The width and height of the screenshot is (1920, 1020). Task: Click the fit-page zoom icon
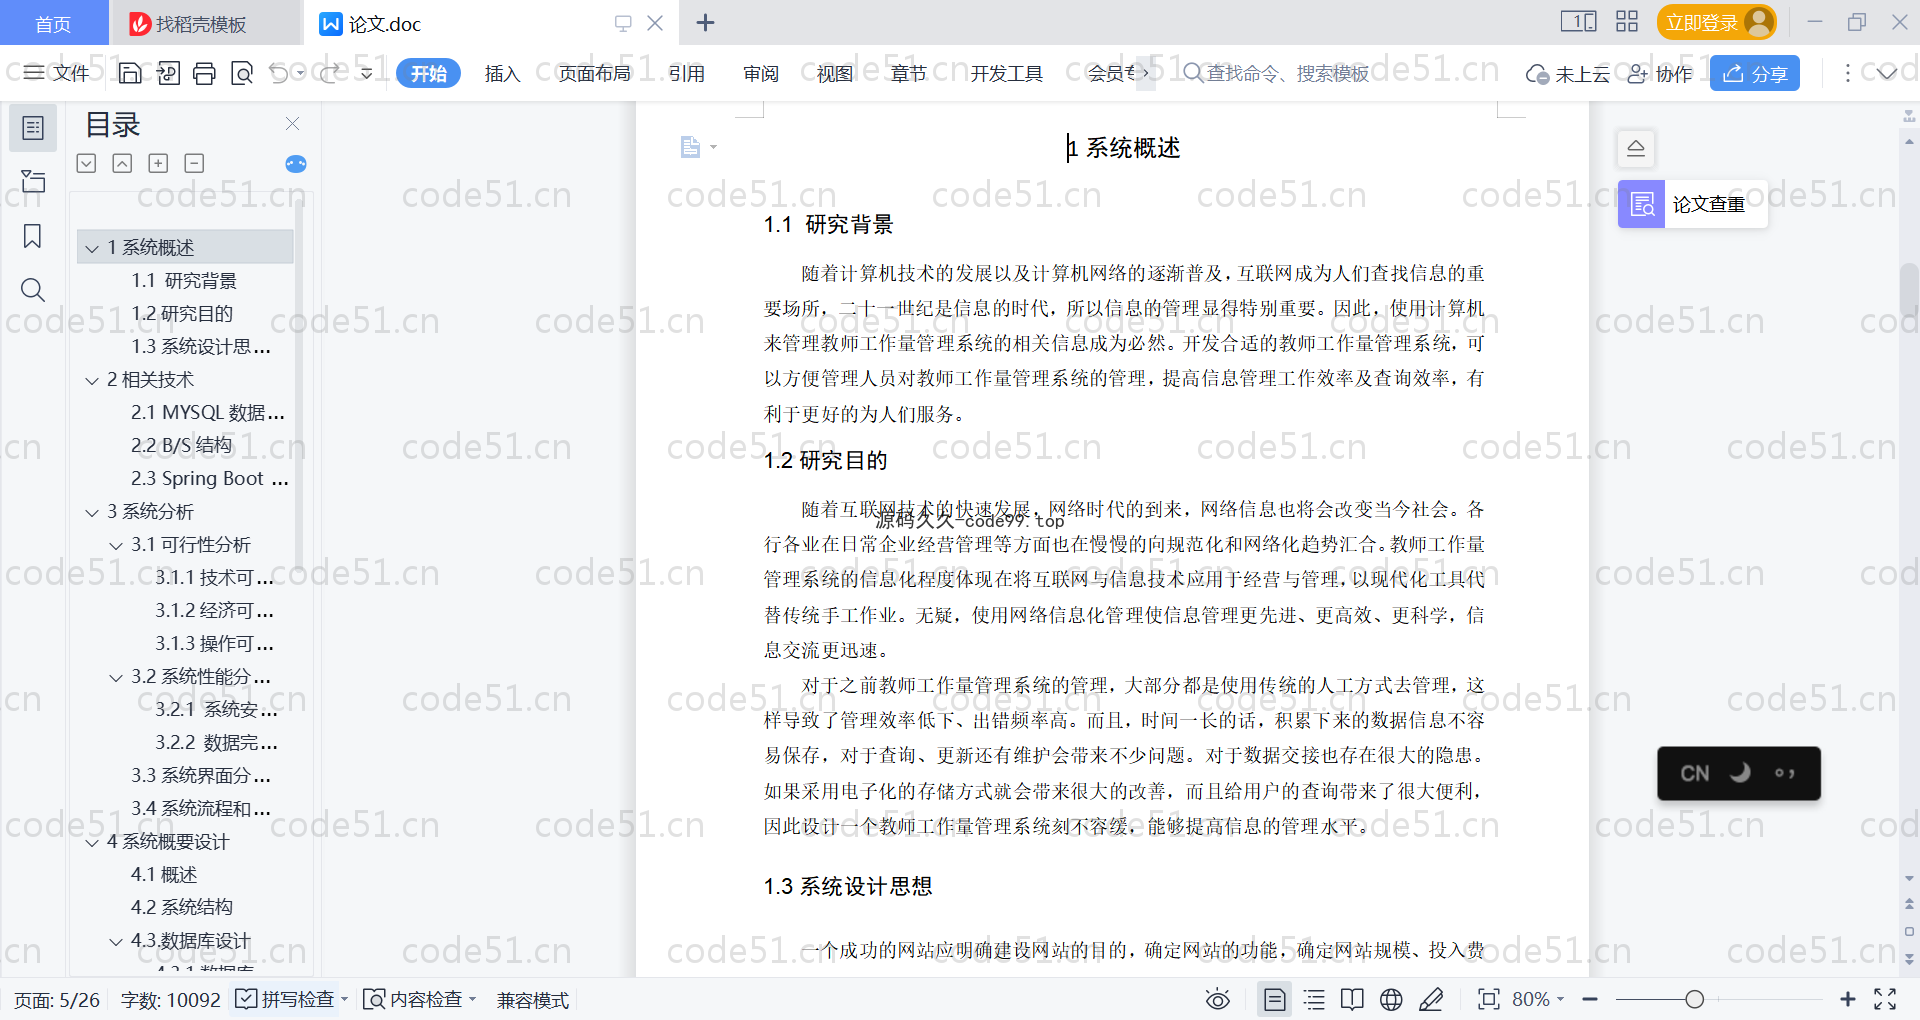[1488, 999]
